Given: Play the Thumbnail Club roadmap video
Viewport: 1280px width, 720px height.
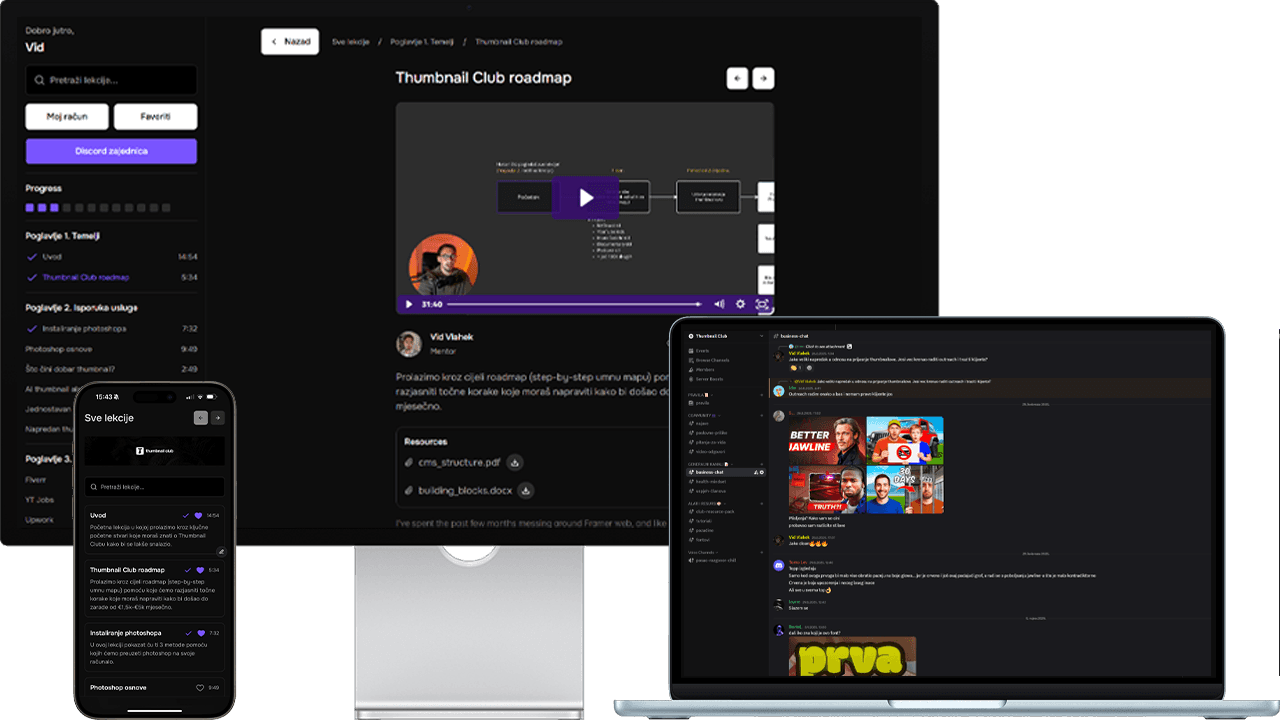Looking at the screenshot, I should [x=585, y=197].
